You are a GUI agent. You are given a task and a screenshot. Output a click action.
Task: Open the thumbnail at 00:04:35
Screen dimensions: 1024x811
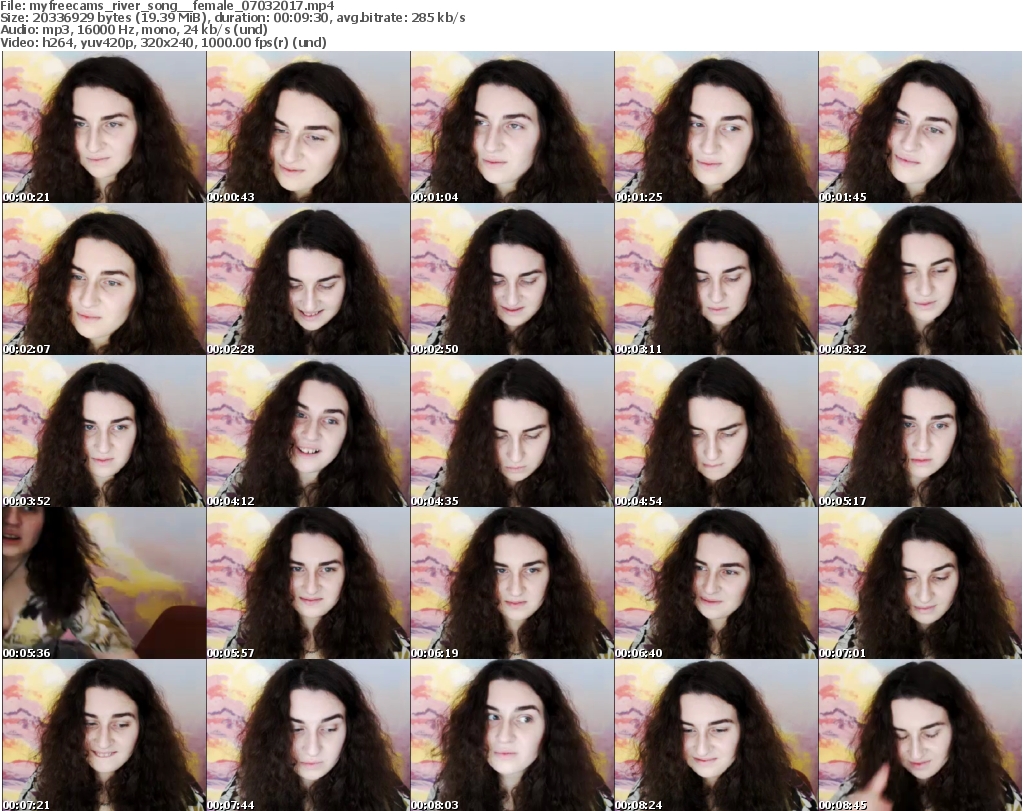pyautogui.click(x=512, y=431)
